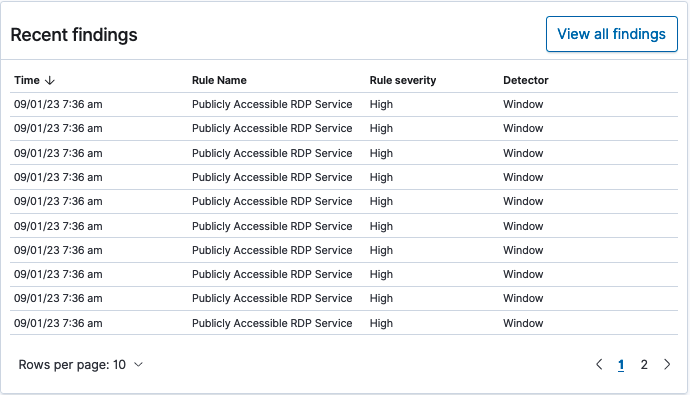Expand the Rows per page: 10 dropdown
Screen dimensions: 690x395
(81, 365)
